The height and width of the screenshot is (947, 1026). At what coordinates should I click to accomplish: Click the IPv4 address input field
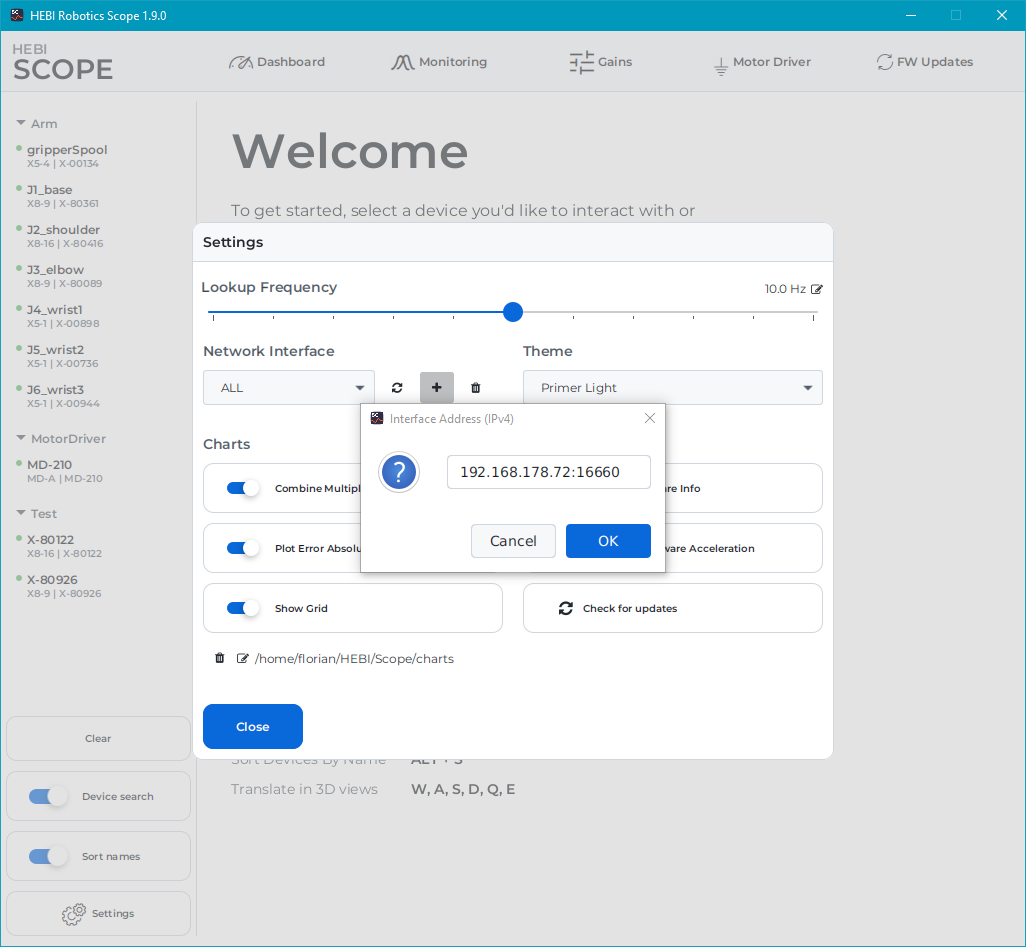tap(548, 471)
